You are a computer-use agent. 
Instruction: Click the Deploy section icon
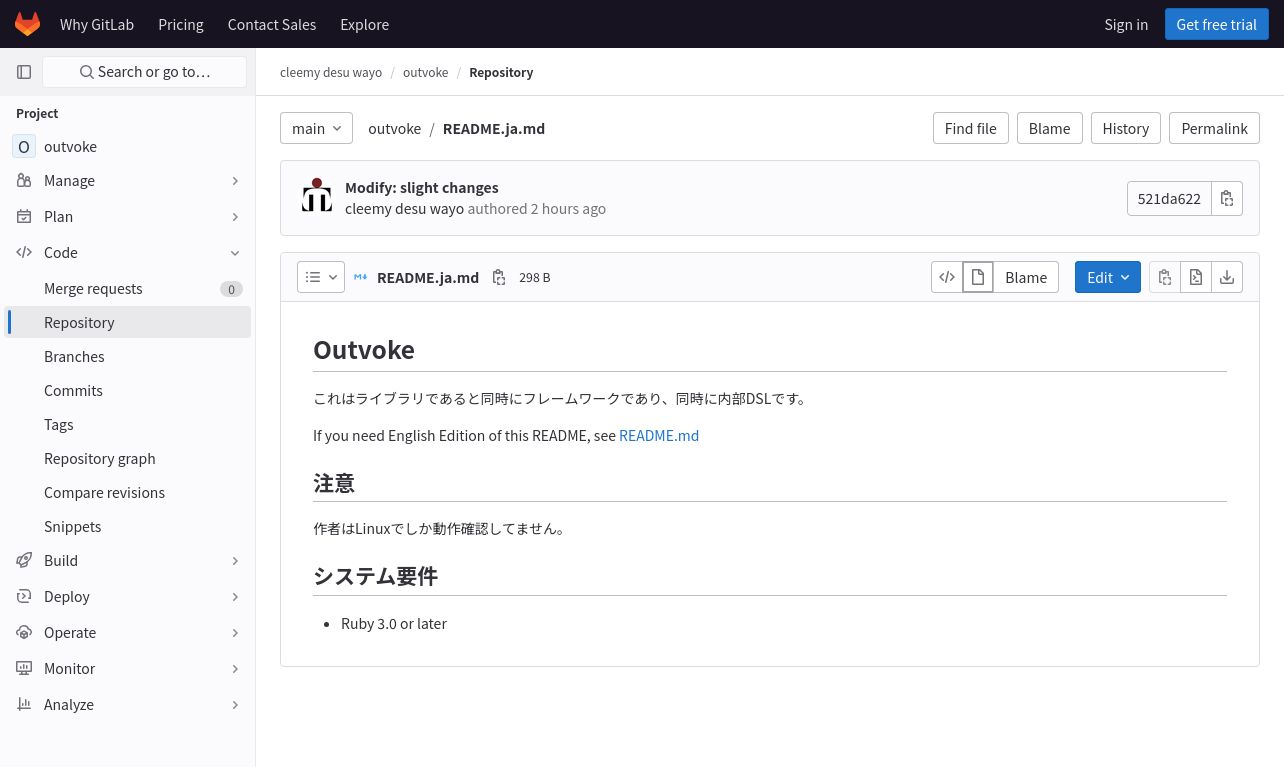pyautogui.click(x=24, y=596)
